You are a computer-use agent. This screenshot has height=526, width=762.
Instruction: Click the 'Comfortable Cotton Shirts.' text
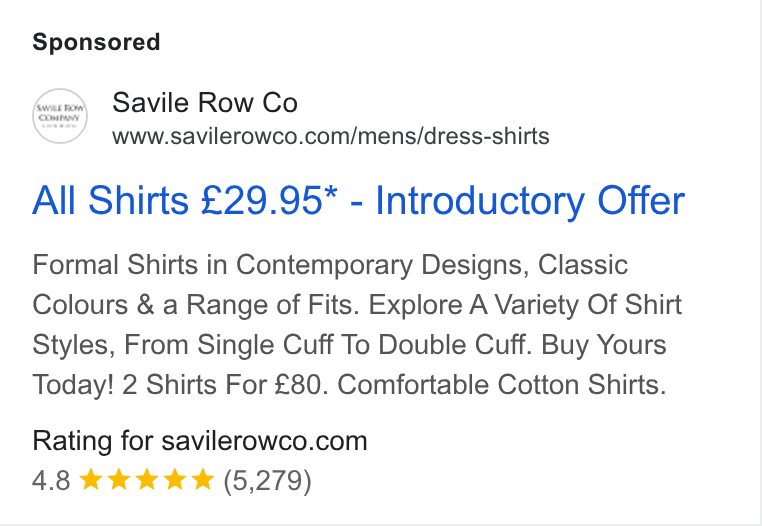point(502,385)
